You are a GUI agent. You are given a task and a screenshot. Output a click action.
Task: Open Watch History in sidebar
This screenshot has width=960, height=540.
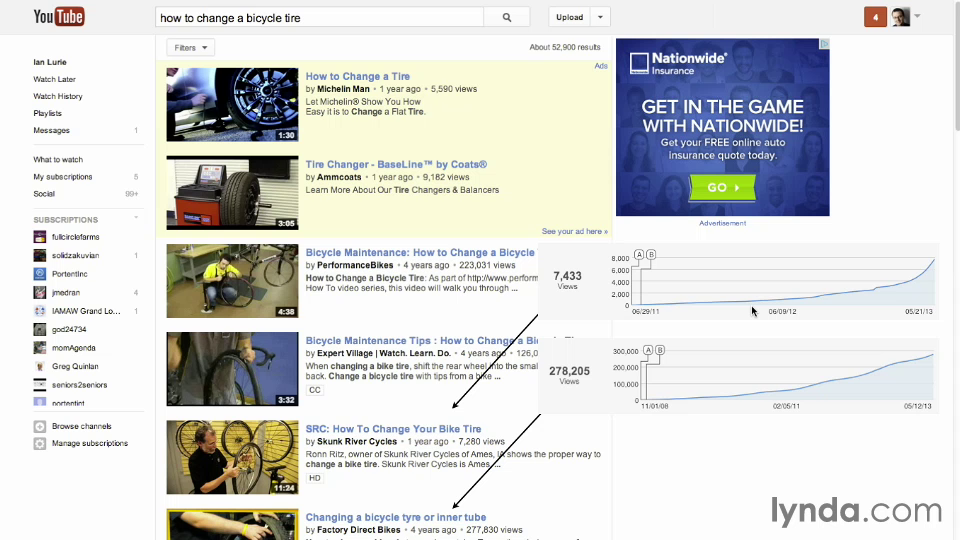(x=58, y=96)
